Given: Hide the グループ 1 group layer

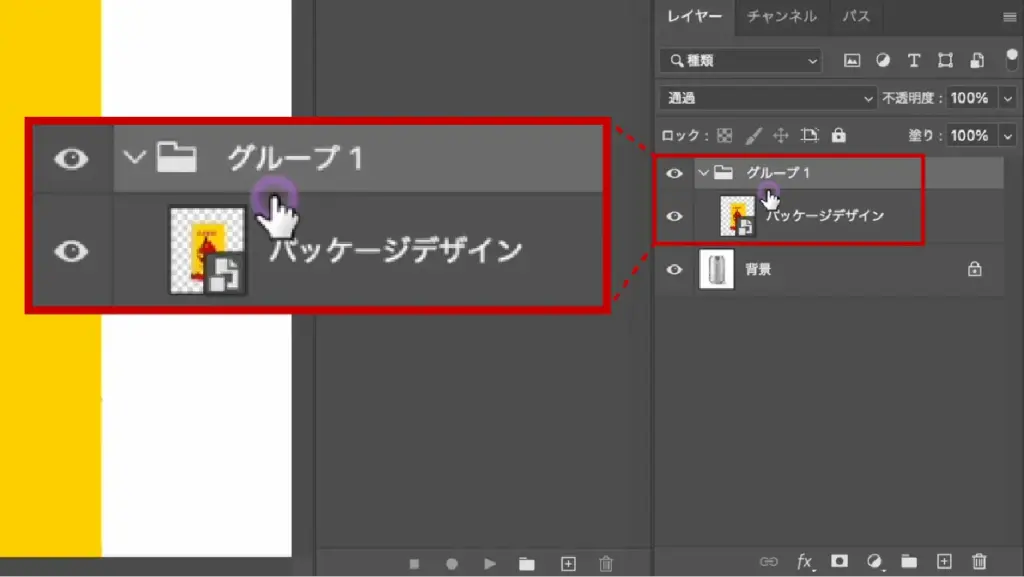Looking at the screenshot, I should [675, 173].
